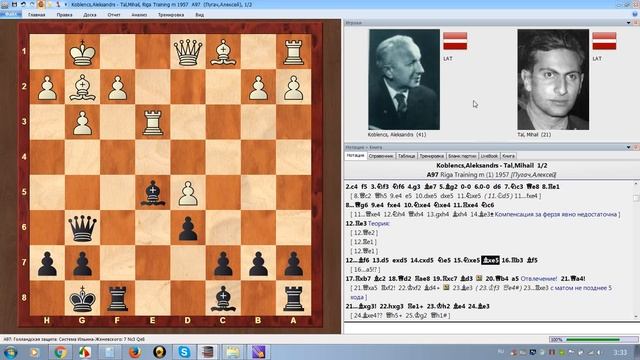Open the Отчет ribbon tab
Viewport: 640px width, 360px height.
[114, 15]
